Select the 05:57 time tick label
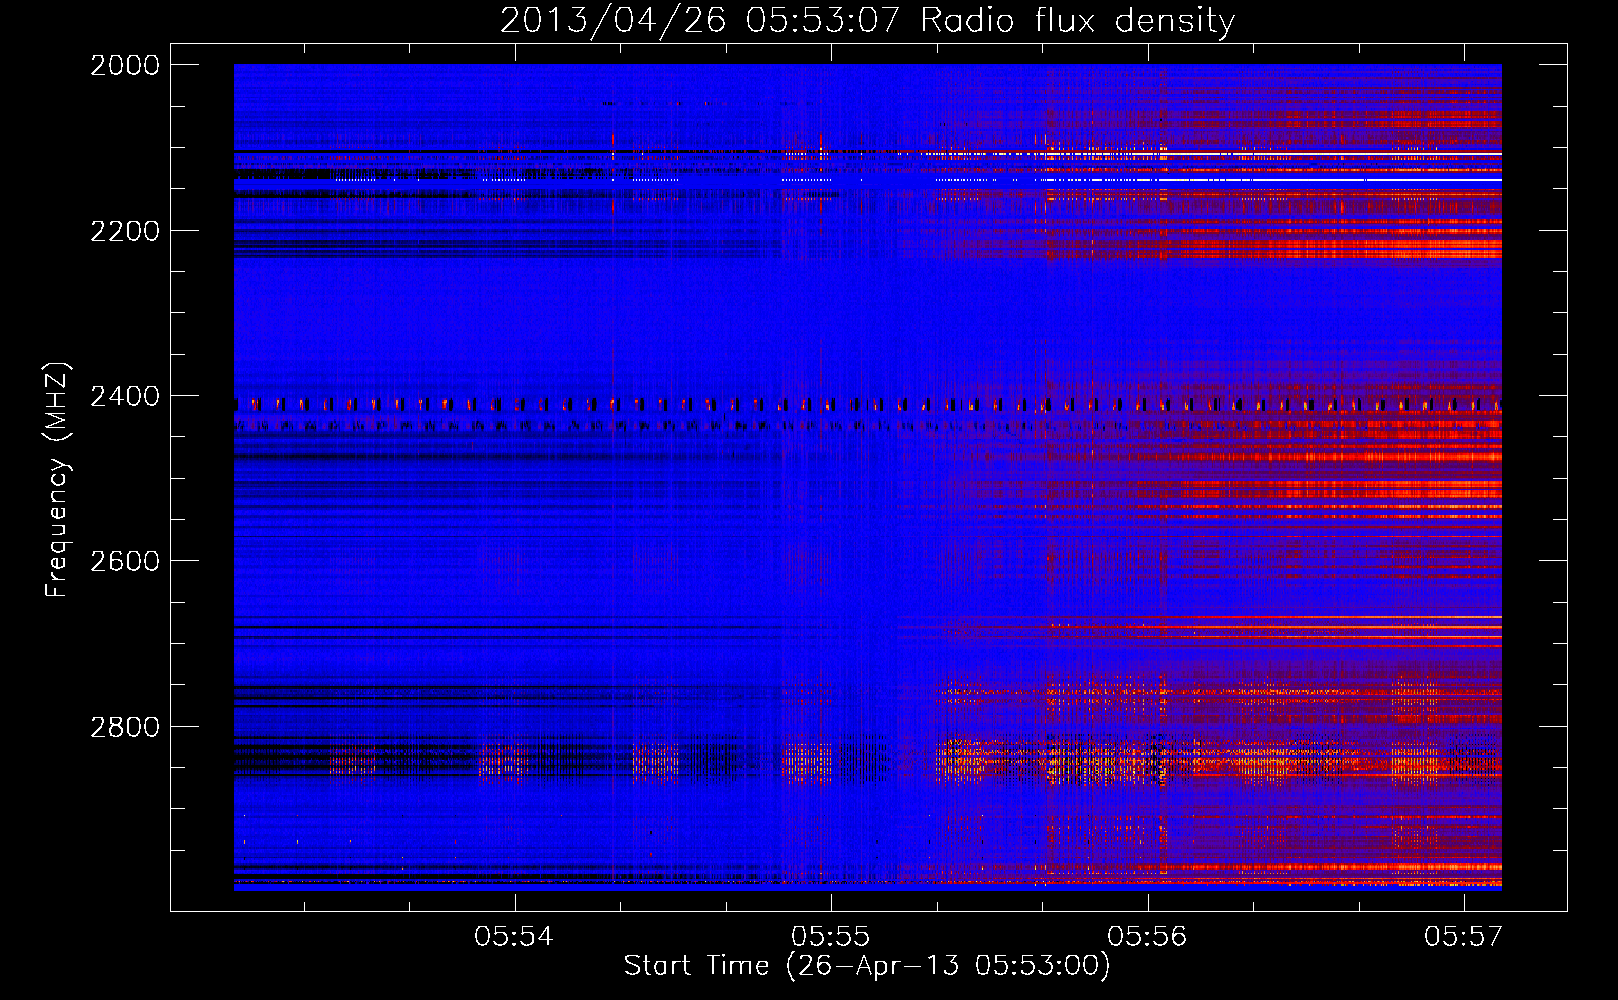The height and width of the screenshot is (1000, 1618). (x=1464, y=936)
